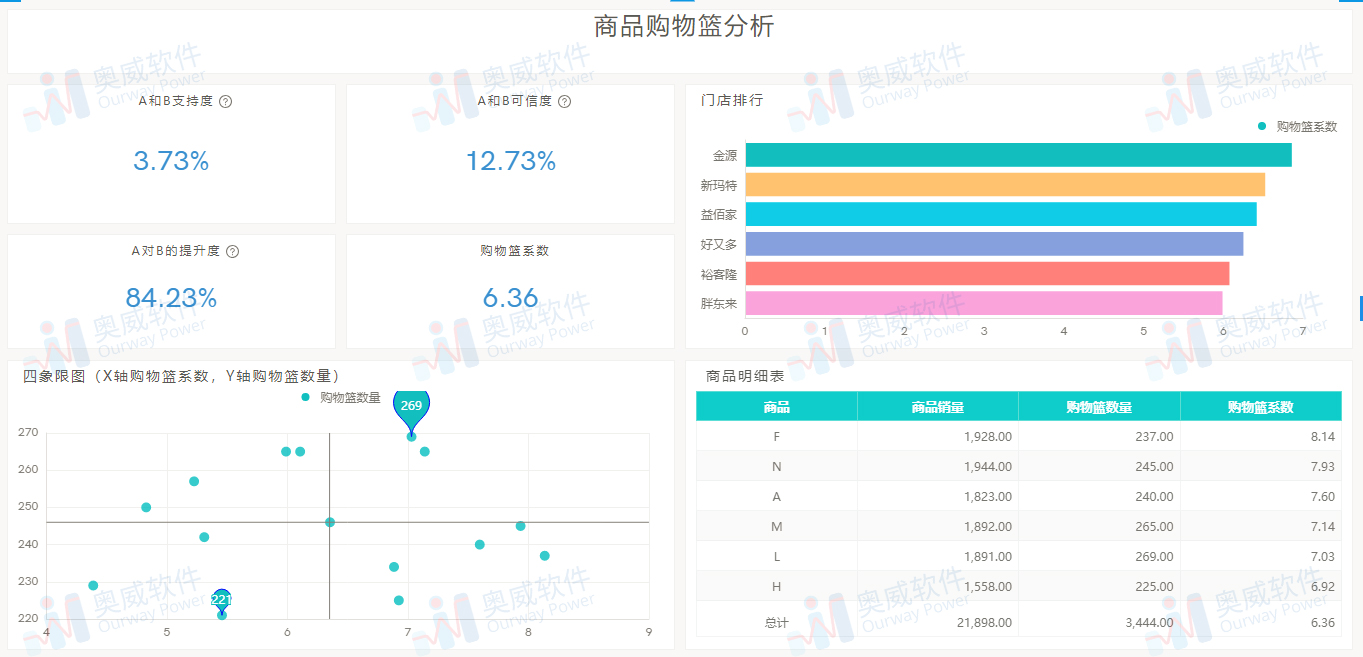The width and height of the screenshot is (1363, 657).
Task: Select product F row in detail table
Action: pyautogui.click(x=777, y=437)
